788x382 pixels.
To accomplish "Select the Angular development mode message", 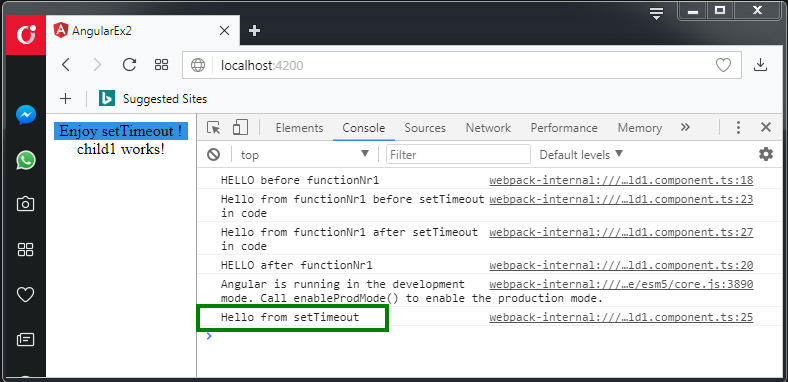I will pyautogui.click(x=412, y=292).
